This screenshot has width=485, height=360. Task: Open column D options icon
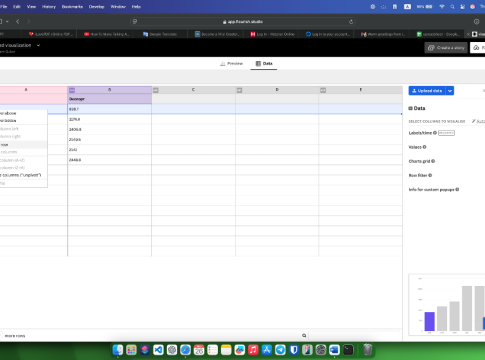click(x=239, y=90)
